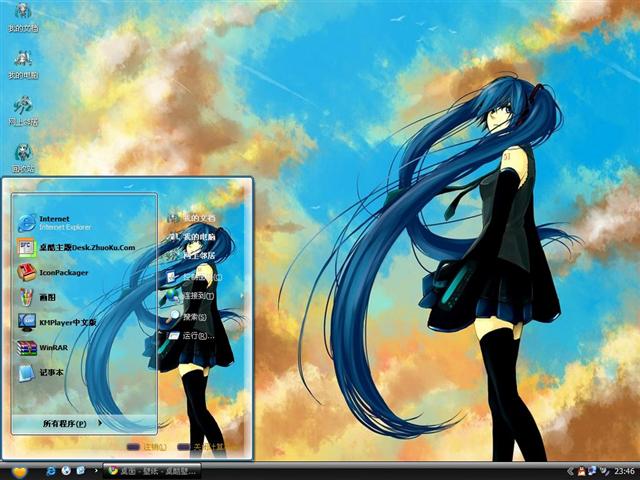640x480 pixels.
Task: Click the globe browser quick launch icon
Action: (66, 471)
